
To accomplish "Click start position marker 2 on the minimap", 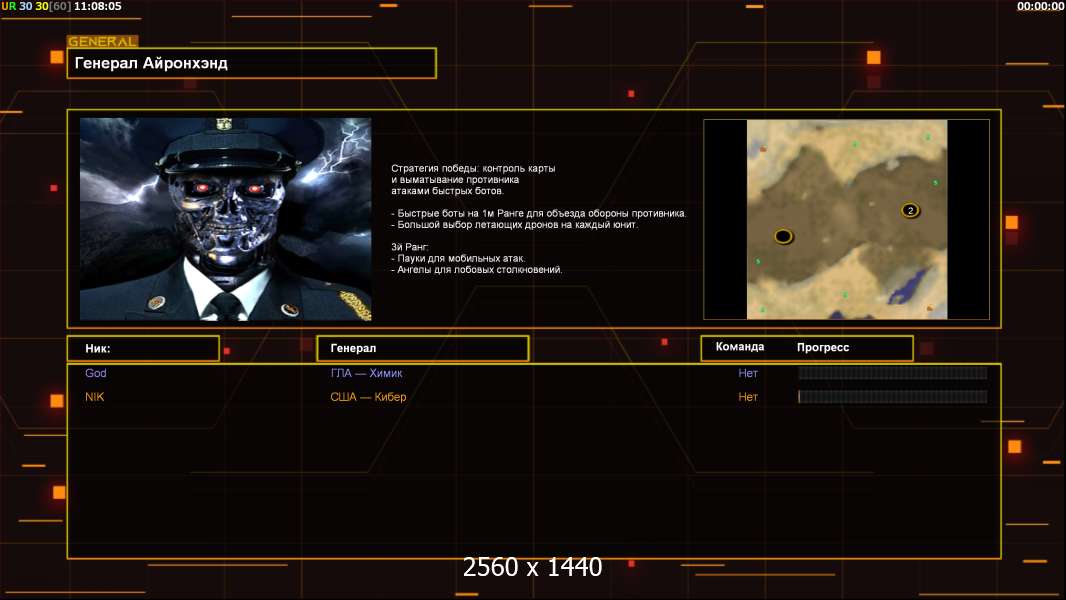I will 910,210.
